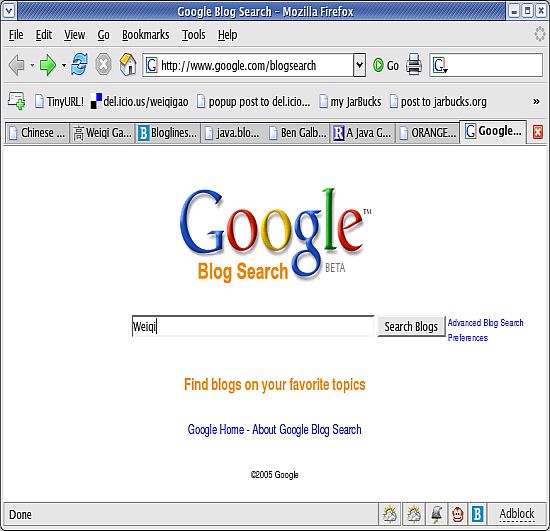Open my JarBucks bookmark

(350, 102)
